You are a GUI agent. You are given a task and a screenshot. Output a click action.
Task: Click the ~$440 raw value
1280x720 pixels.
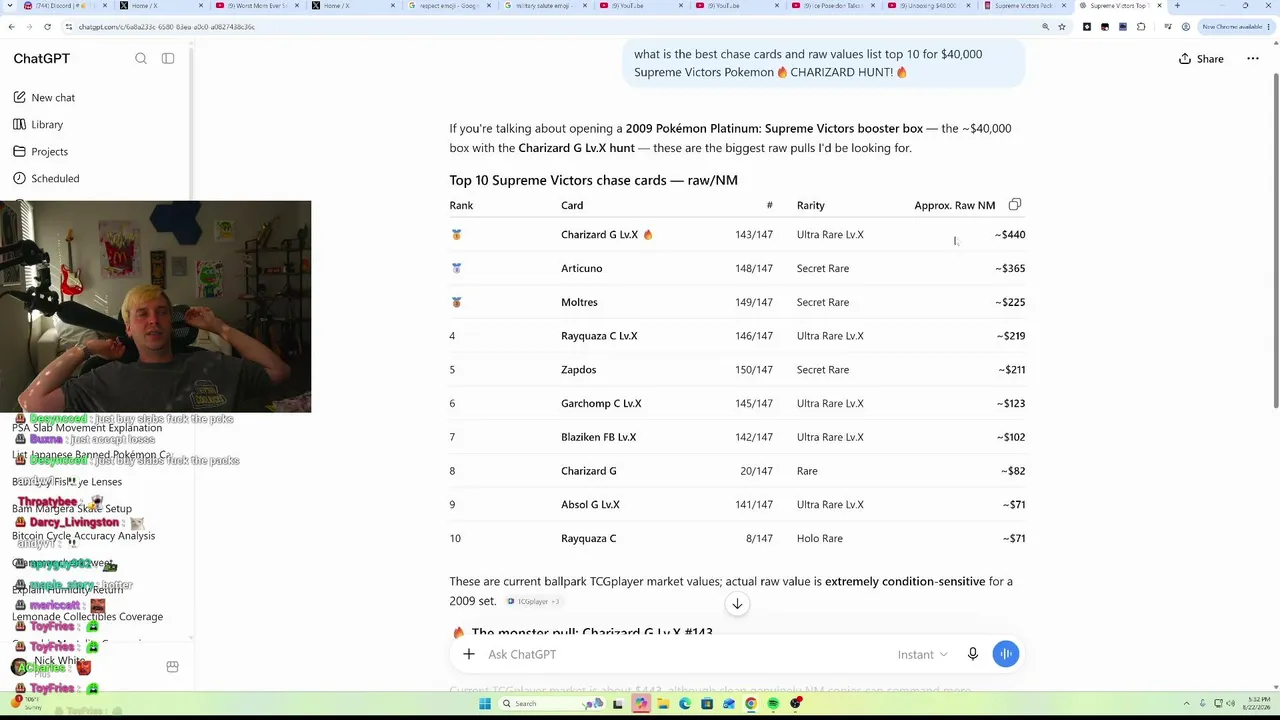point(1010,235)
